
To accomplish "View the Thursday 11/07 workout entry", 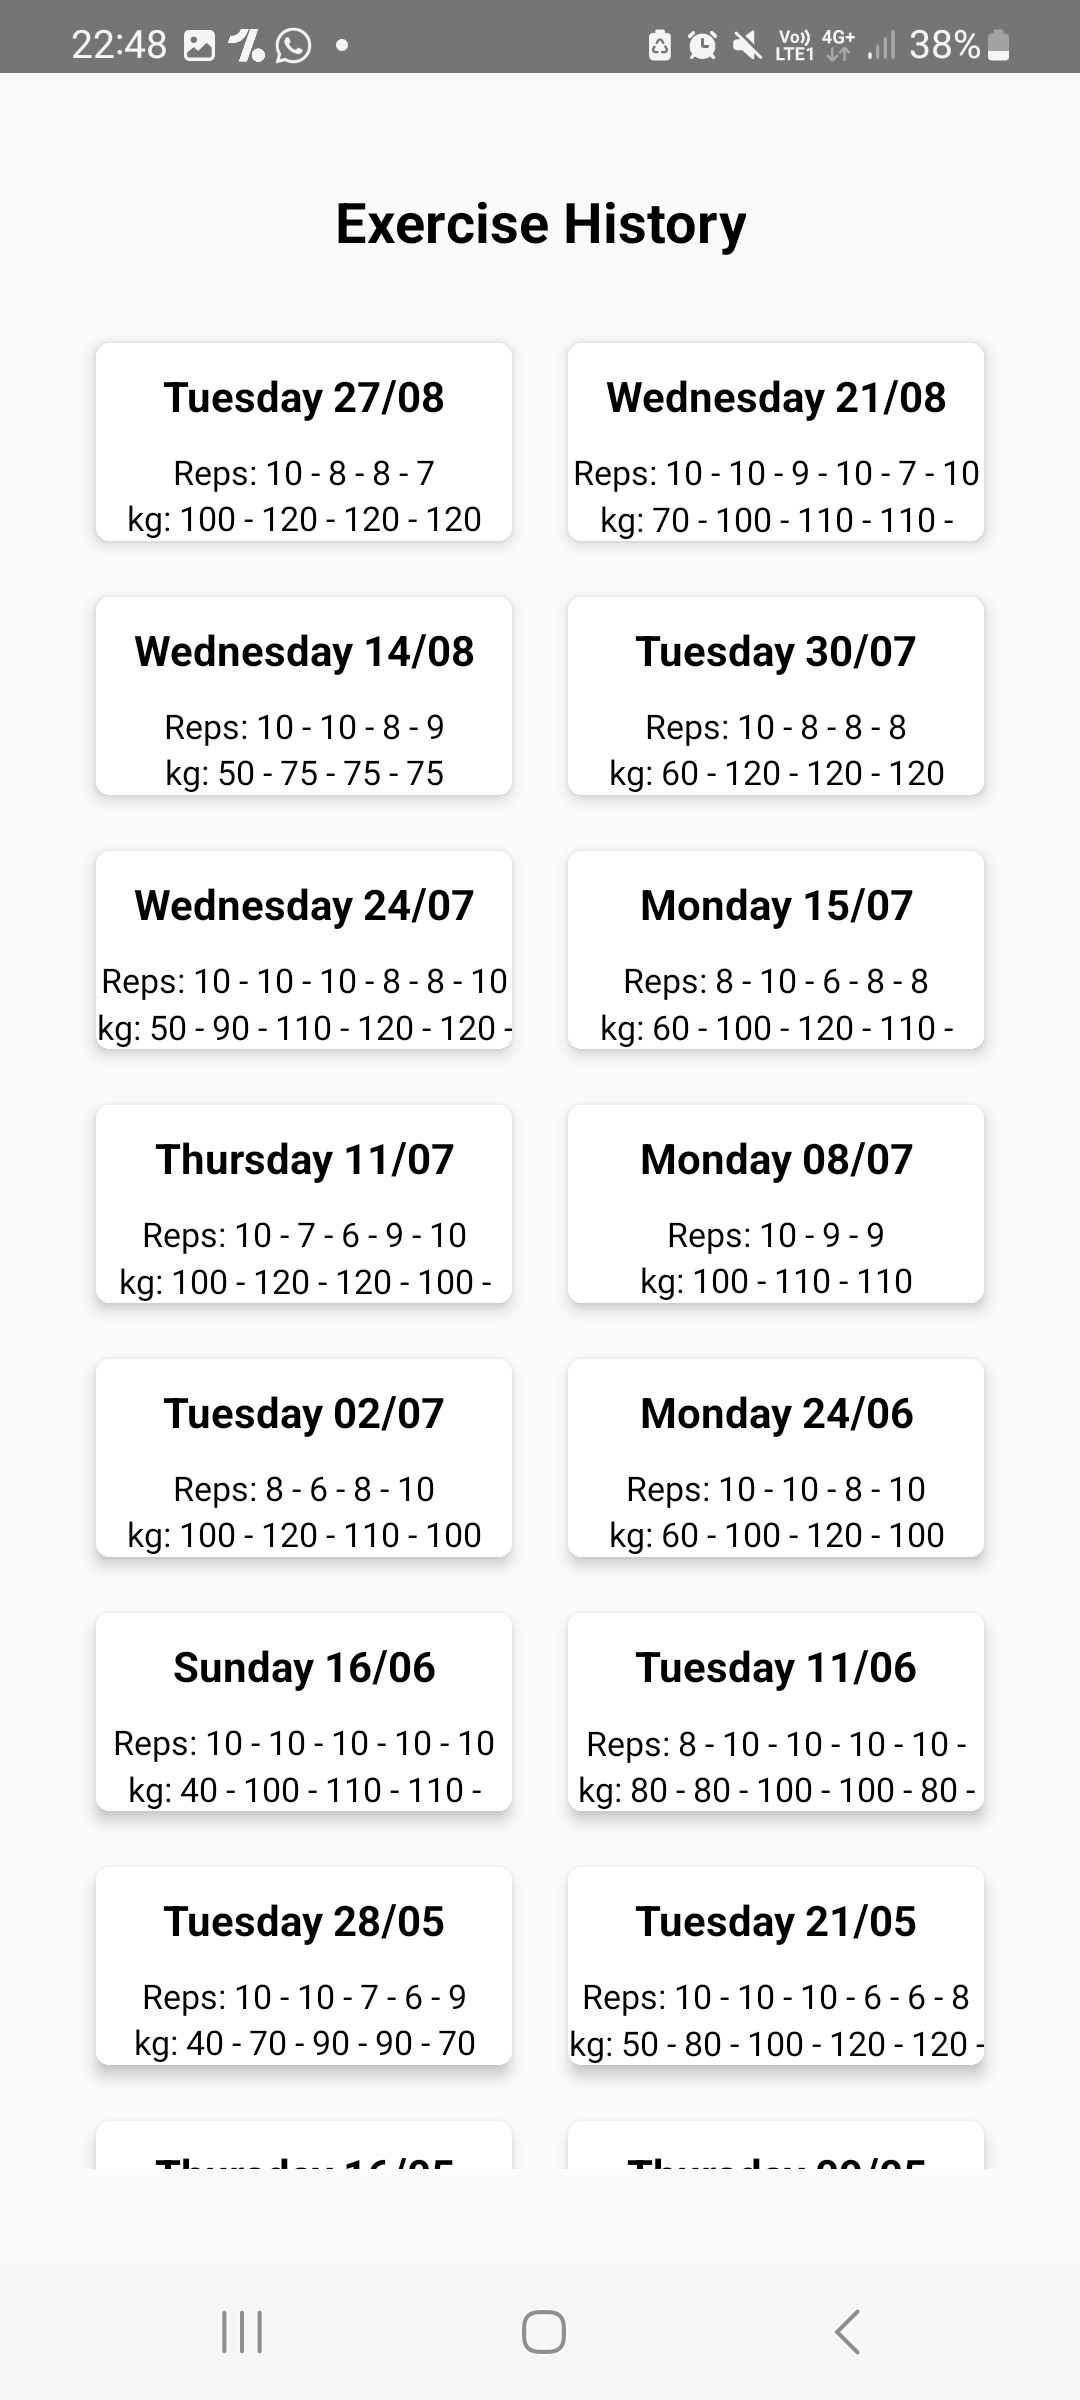I will [304, 1204].
